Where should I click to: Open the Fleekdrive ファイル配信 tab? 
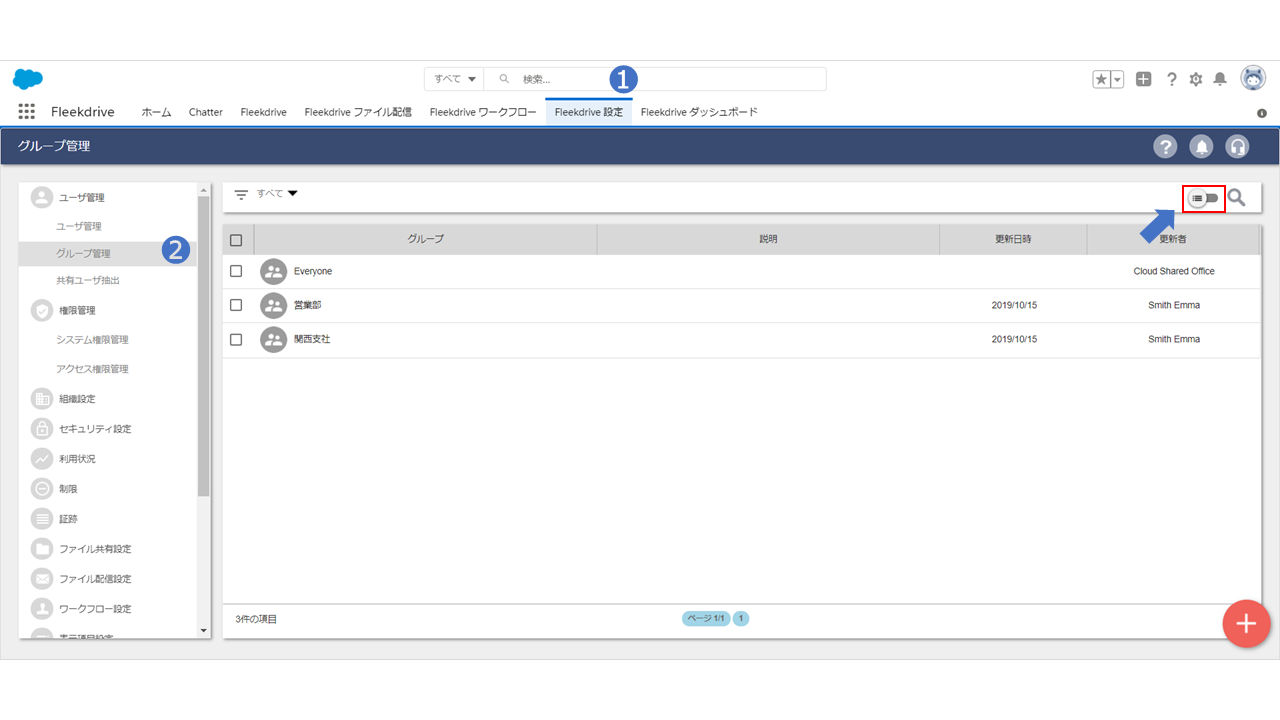(x=358, y=112)
